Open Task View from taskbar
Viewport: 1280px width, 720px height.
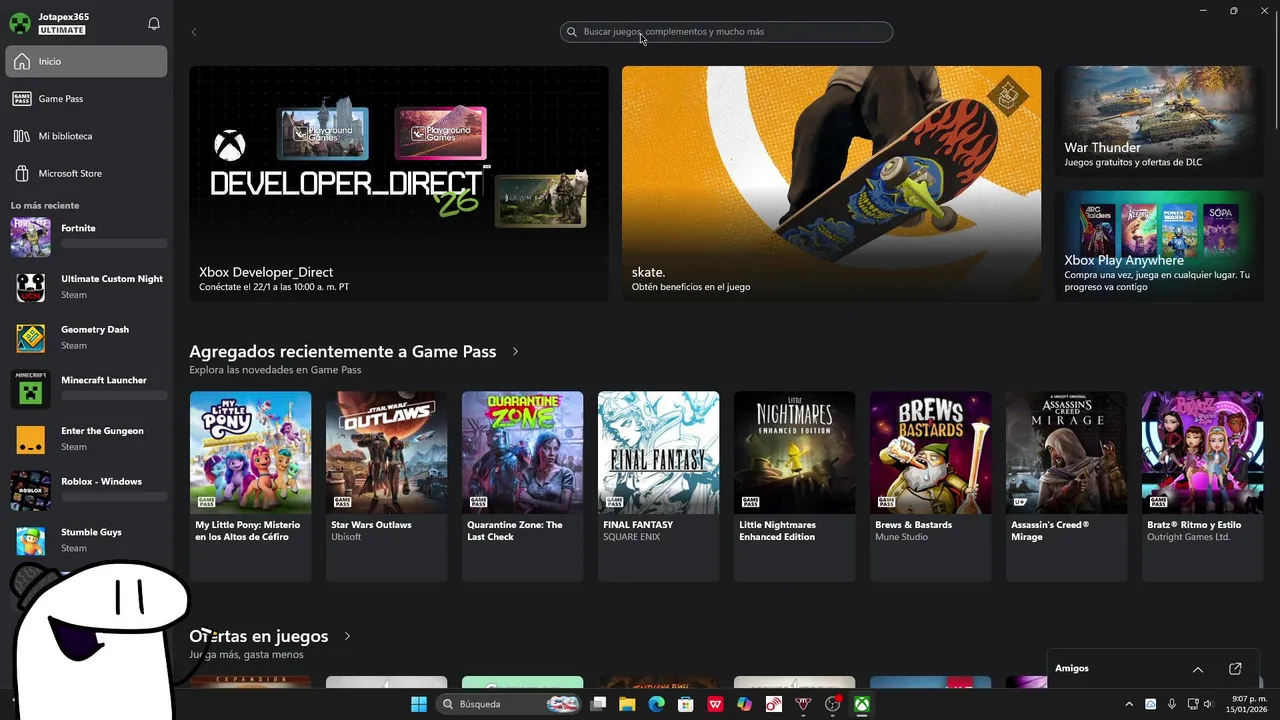click(x=598, y=704)
